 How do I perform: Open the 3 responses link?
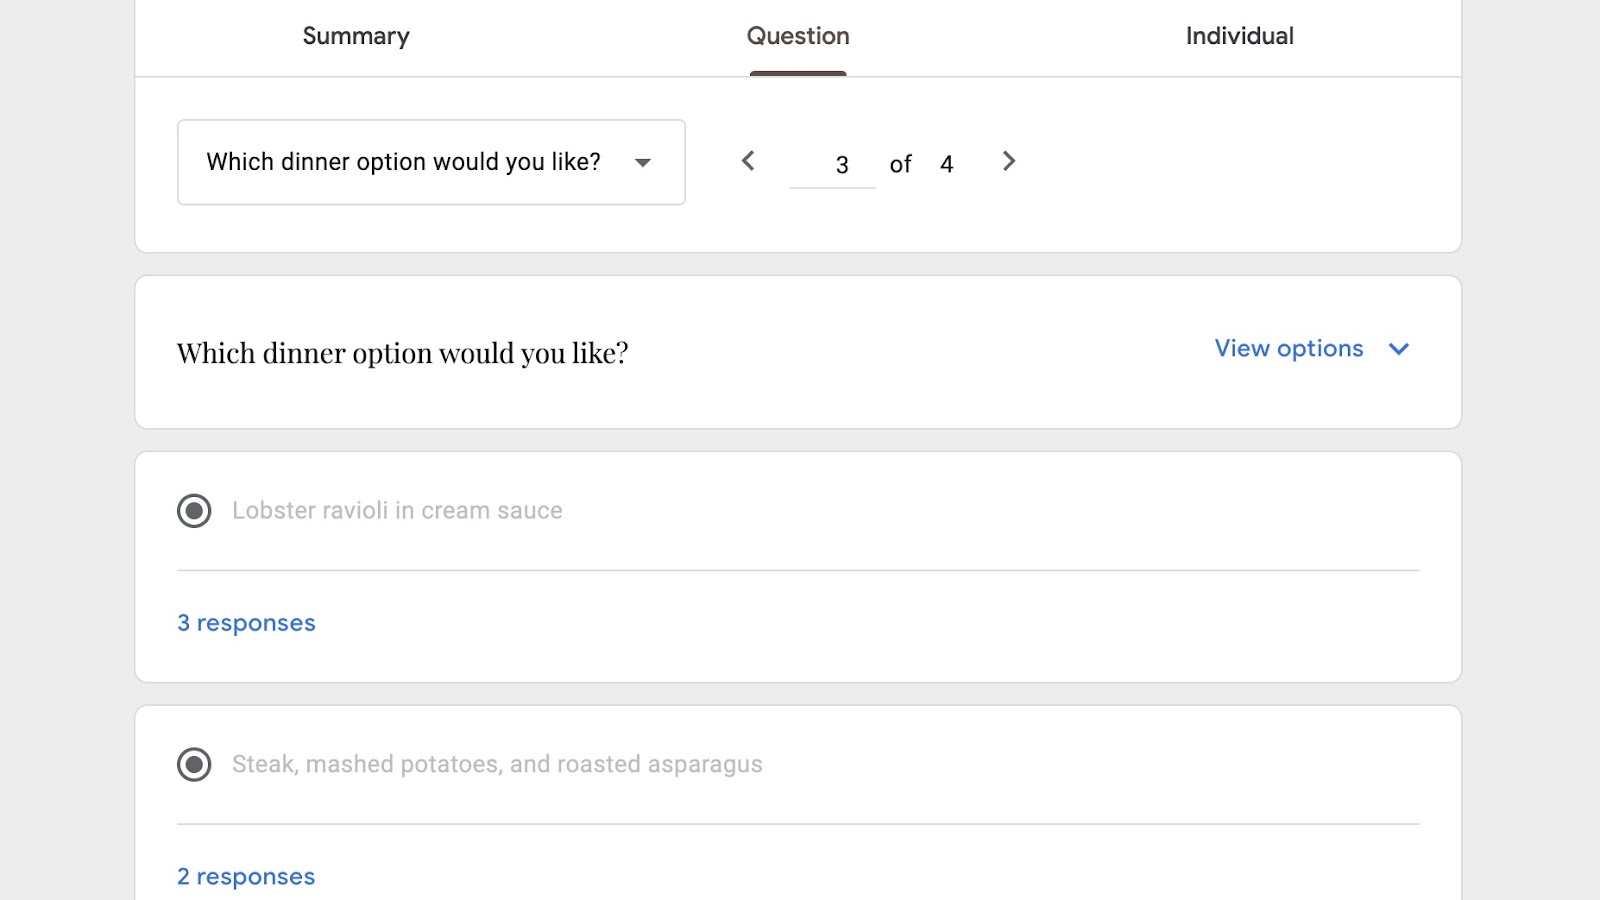(246, 623)
